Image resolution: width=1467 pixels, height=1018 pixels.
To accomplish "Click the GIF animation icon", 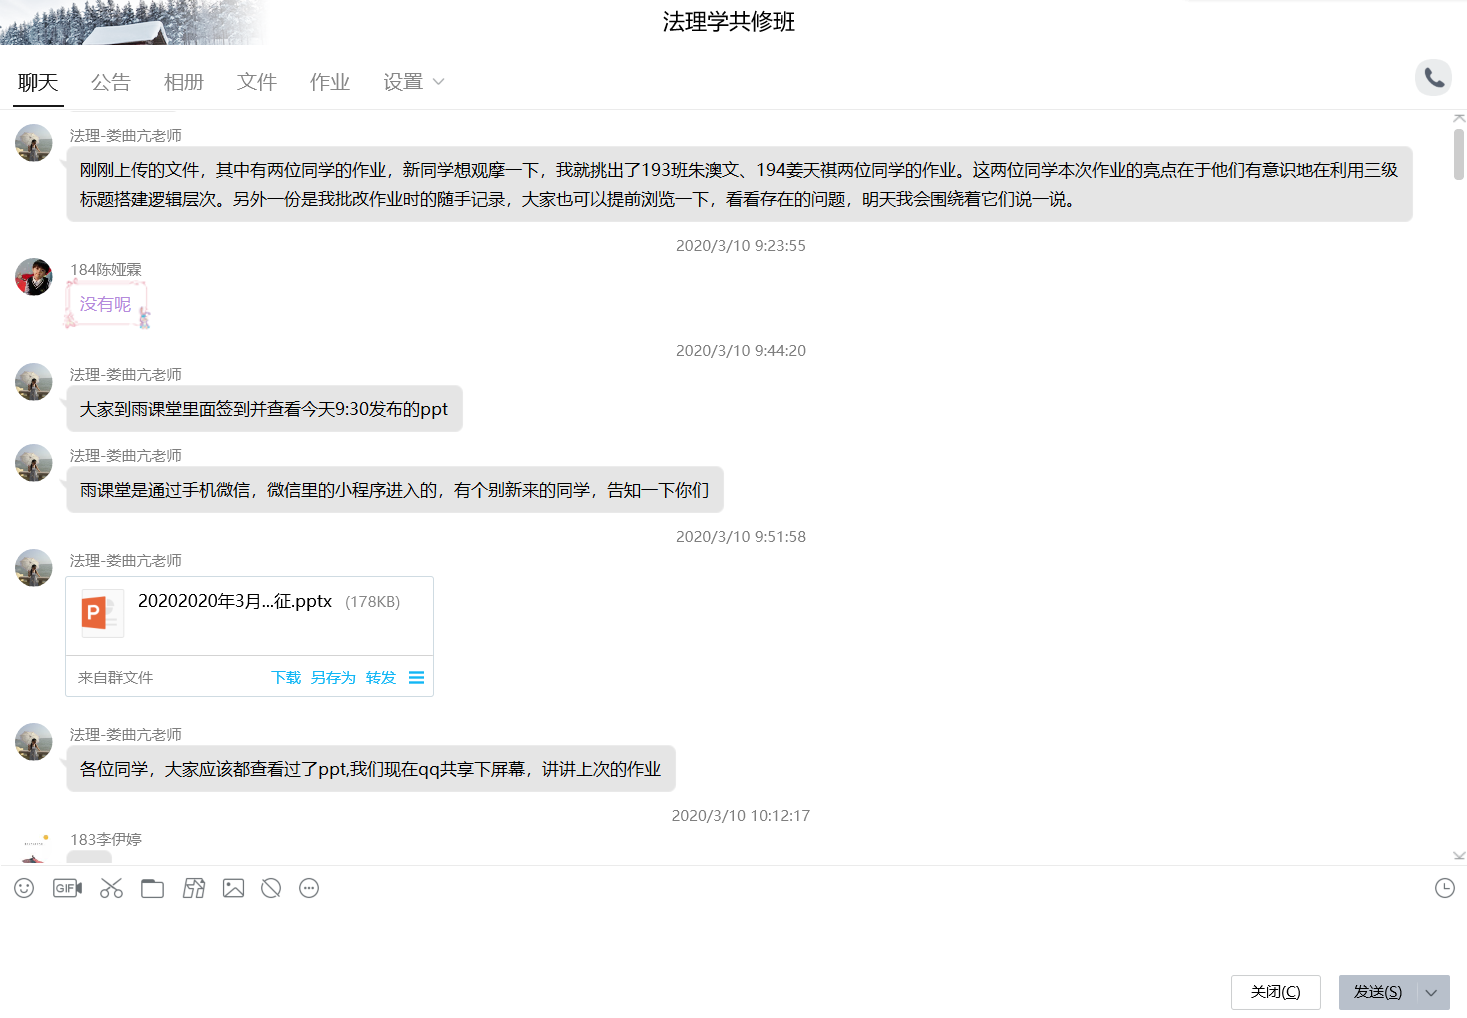I will click(x=67, y=888).
